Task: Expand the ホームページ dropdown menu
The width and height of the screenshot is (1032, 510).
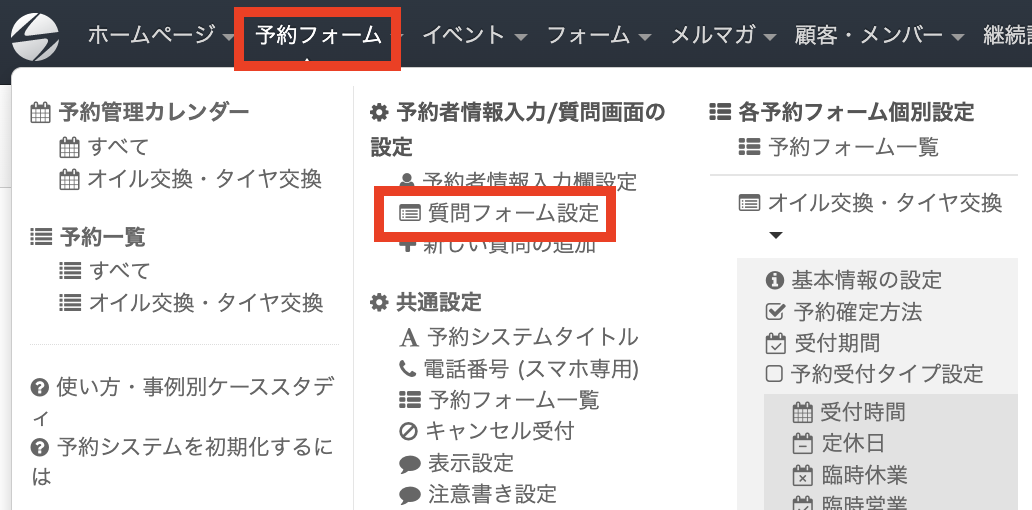Action: point(162,36)
